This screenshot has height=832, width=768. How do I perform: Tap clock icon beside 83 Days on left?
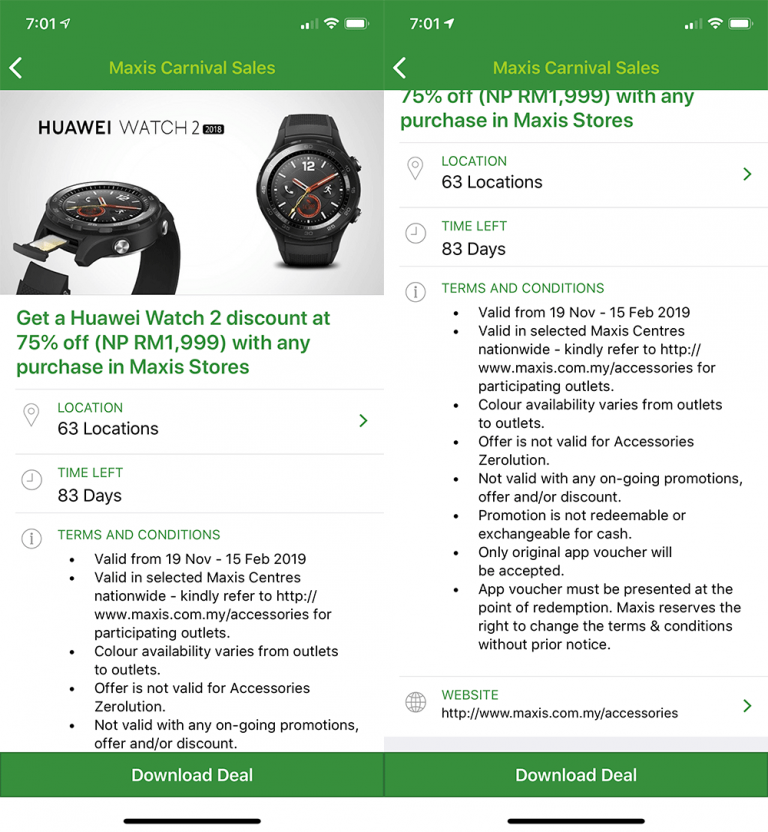click(31, 481)
